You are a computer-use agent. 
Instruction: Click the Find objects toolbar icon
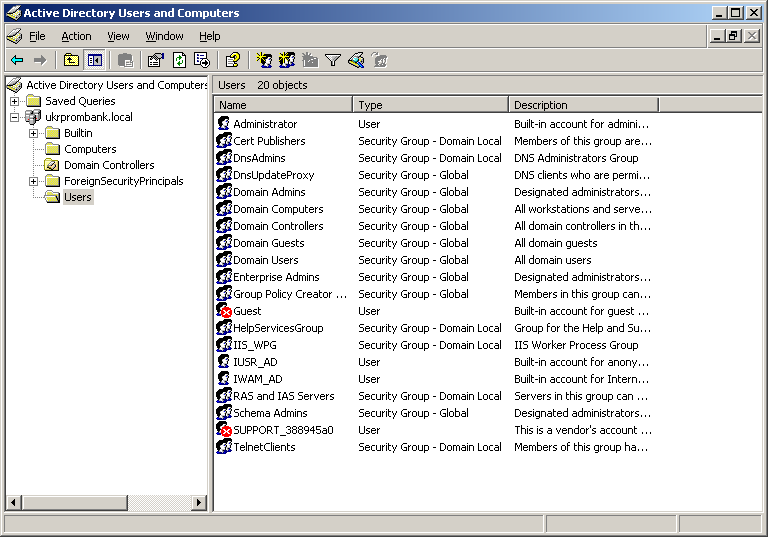(356, 60)
